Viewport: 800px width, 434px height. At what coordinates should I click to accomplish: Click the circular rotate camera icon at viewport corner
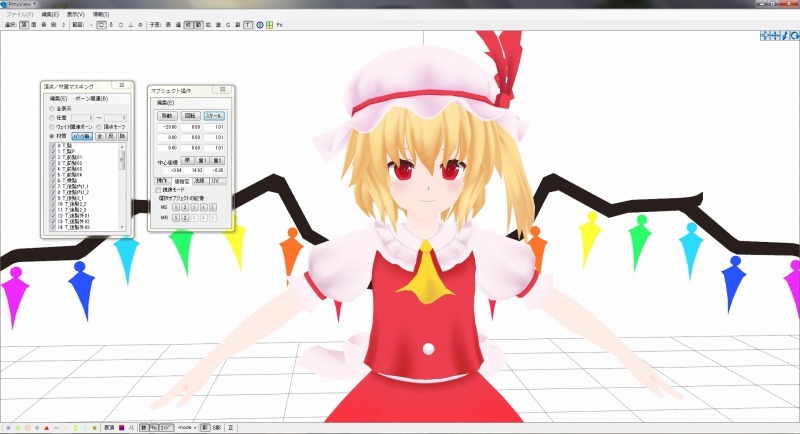coord(795,36)
